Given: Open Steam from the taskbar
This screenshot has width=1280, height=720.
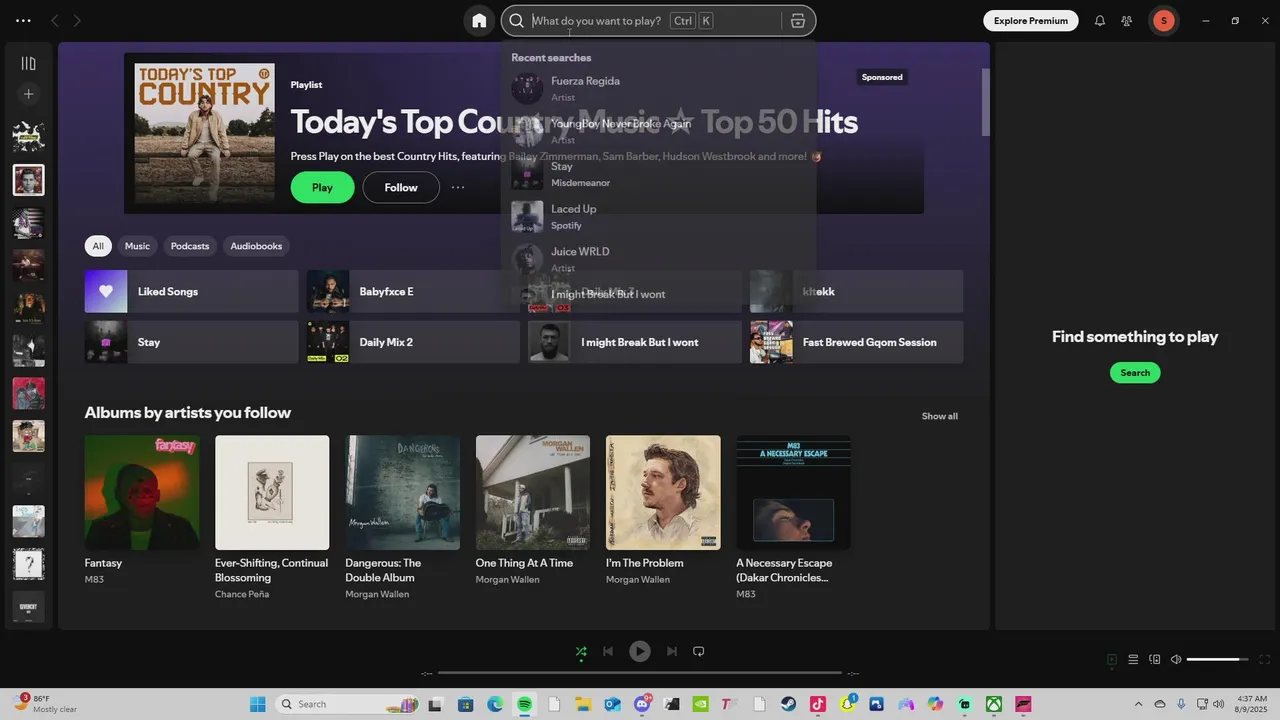Looking at the screenshot, I should point(789,704).
